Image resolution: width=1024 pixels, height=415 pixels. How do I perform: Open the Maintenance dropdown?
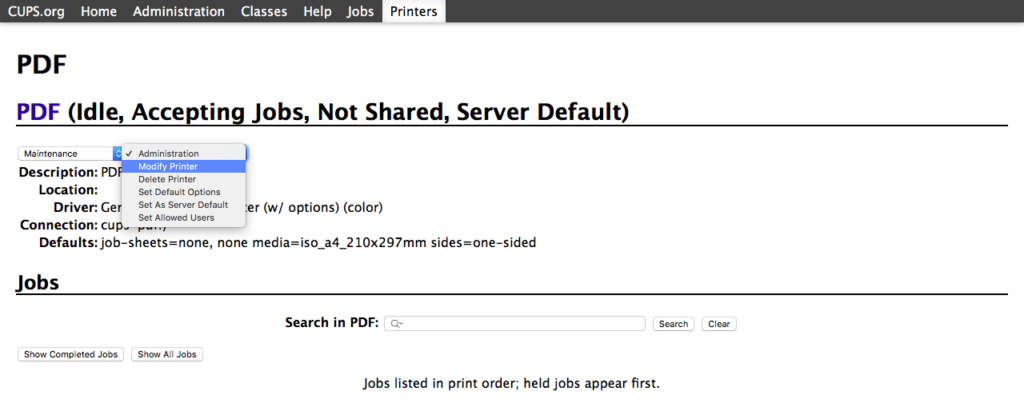click(69, 154)
